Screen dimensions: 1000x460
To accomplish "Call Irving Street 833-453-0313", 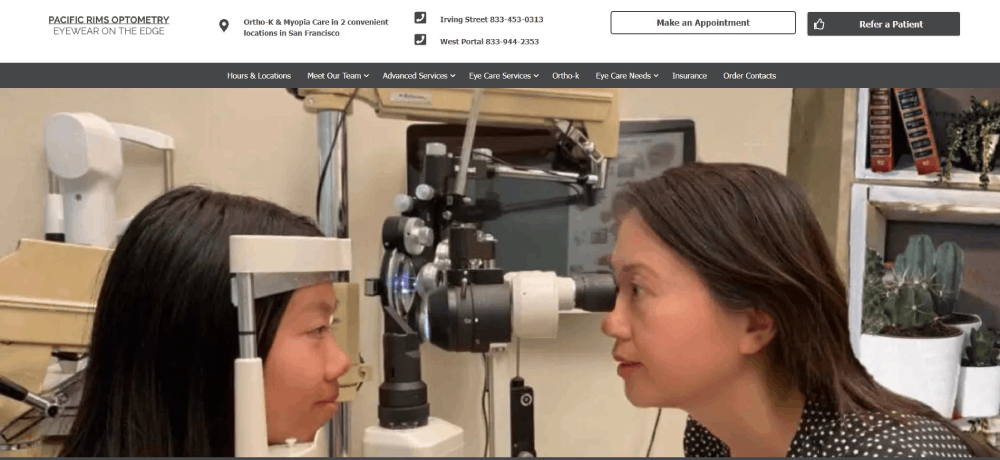I will coord(492,20).
